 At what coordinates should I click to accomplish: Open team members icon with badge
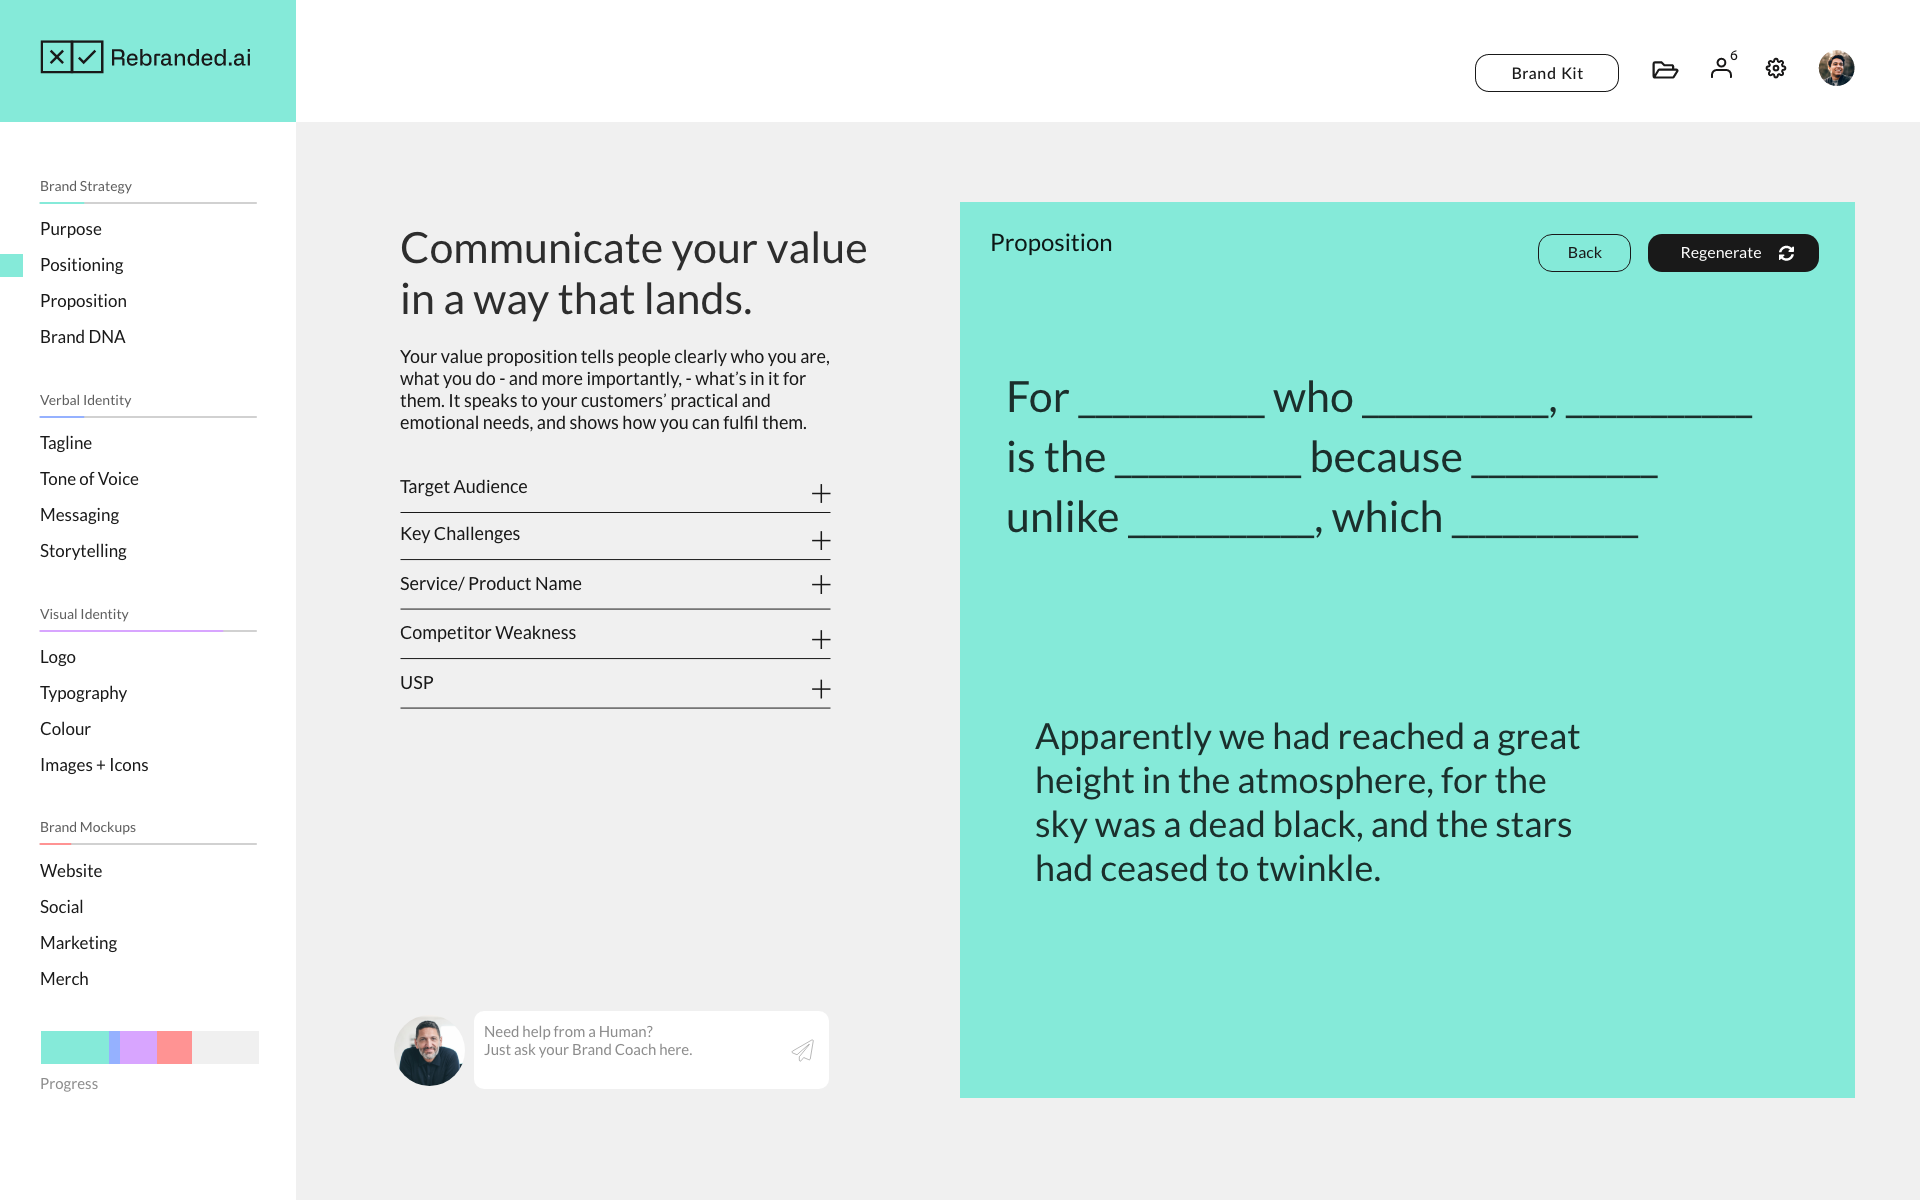point(1723,66)
